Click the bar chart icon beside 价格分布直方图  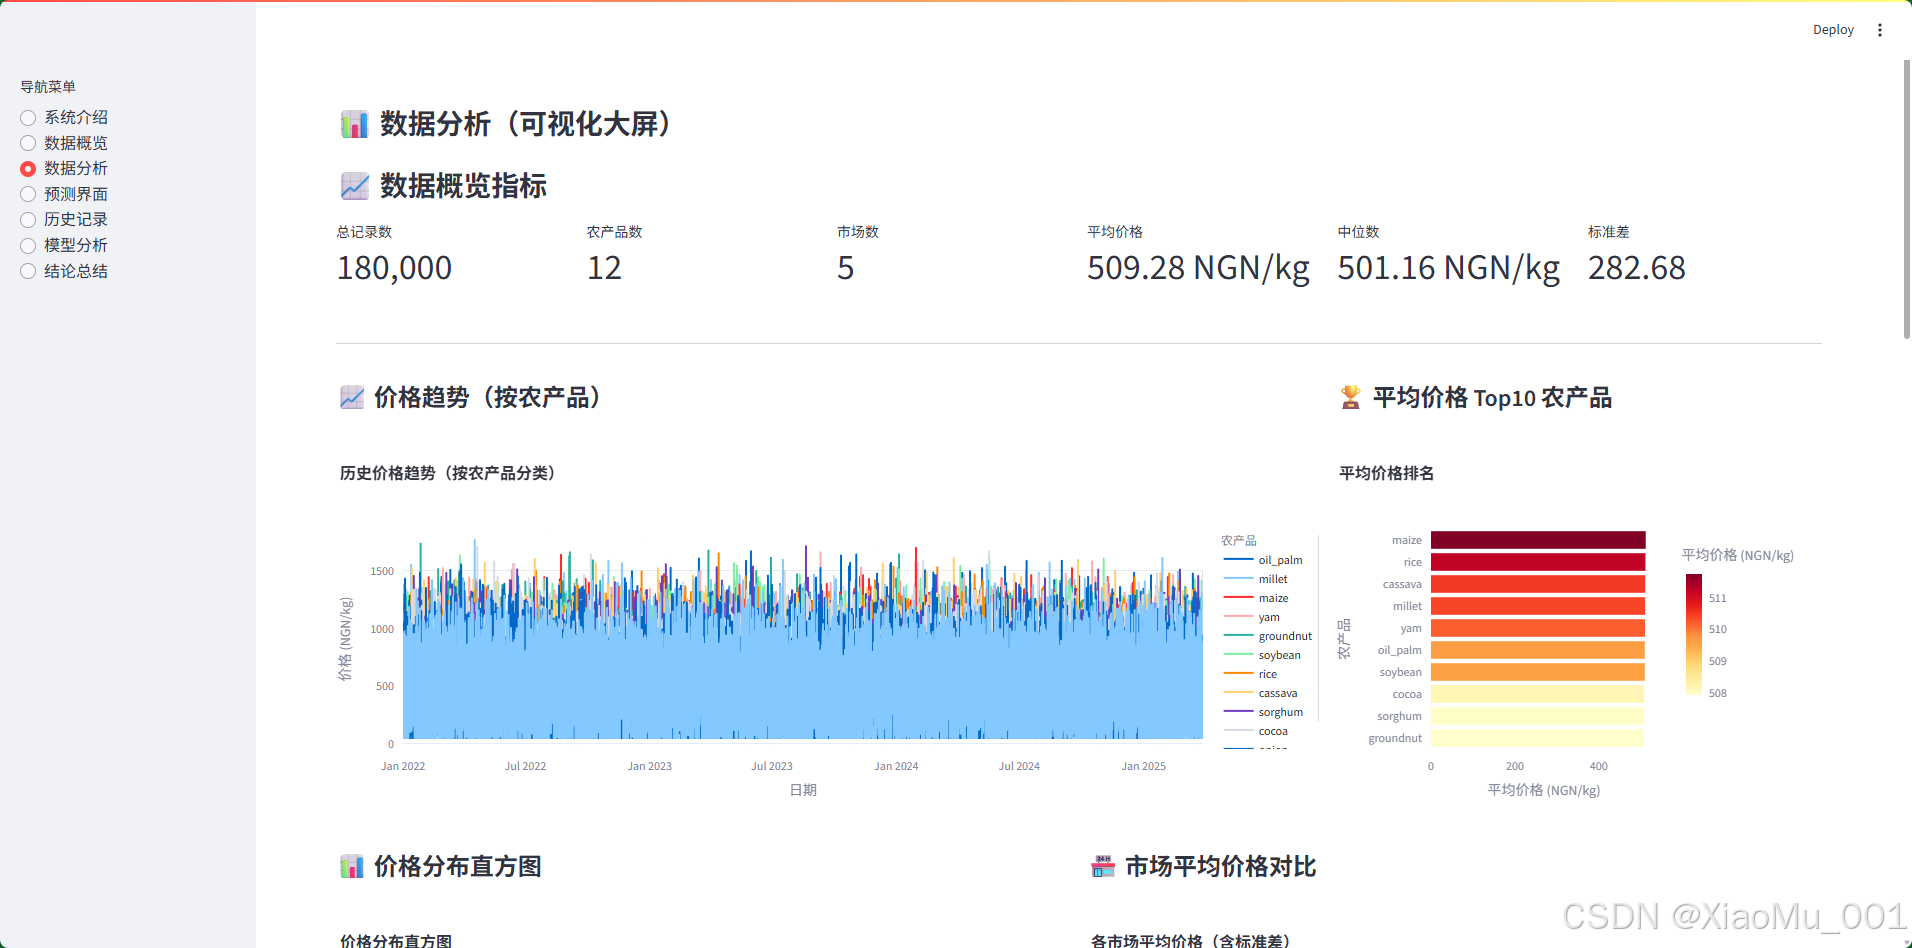352,866
